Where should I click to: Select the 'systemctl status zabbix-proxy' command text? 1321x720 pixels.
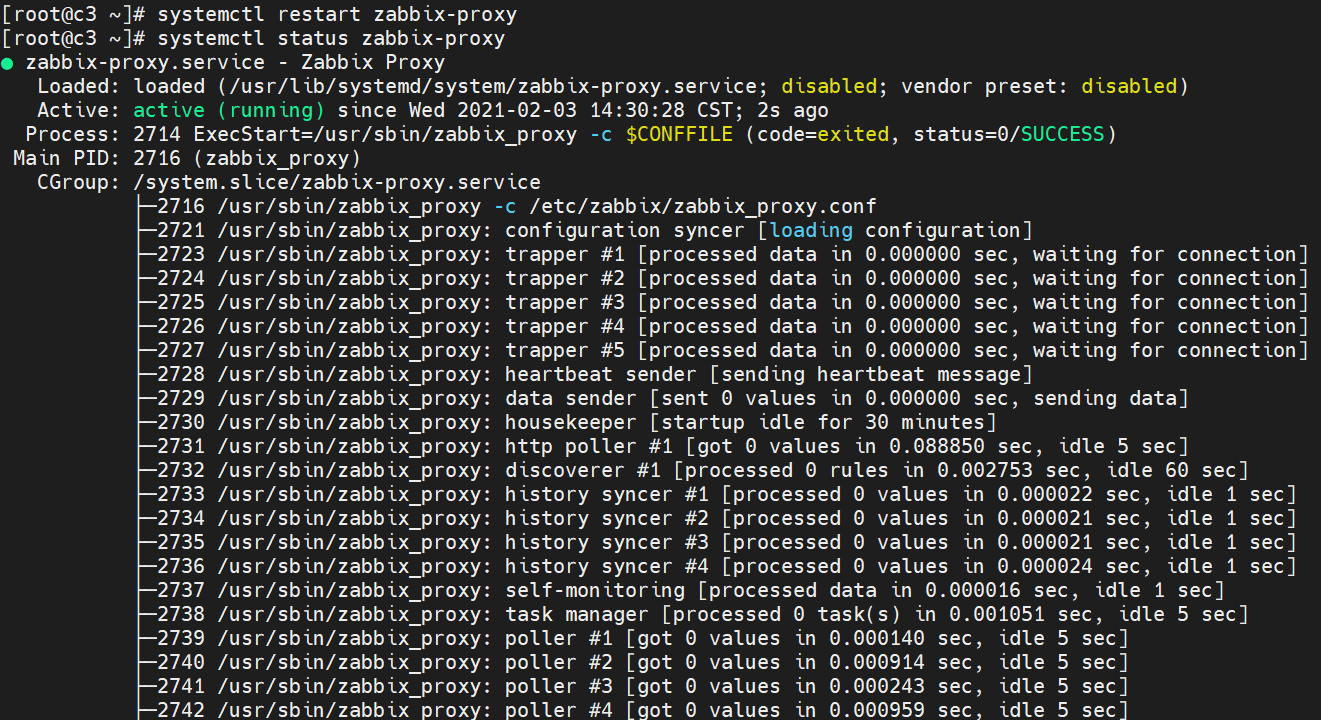(331, 39)
